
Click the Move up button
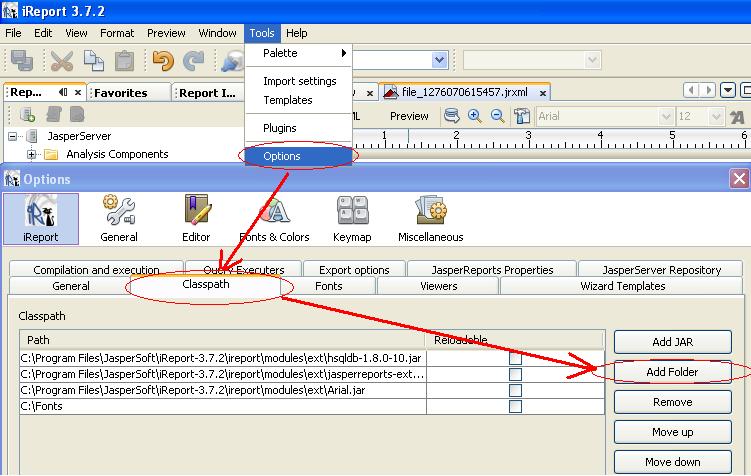(x=672, y=432)
